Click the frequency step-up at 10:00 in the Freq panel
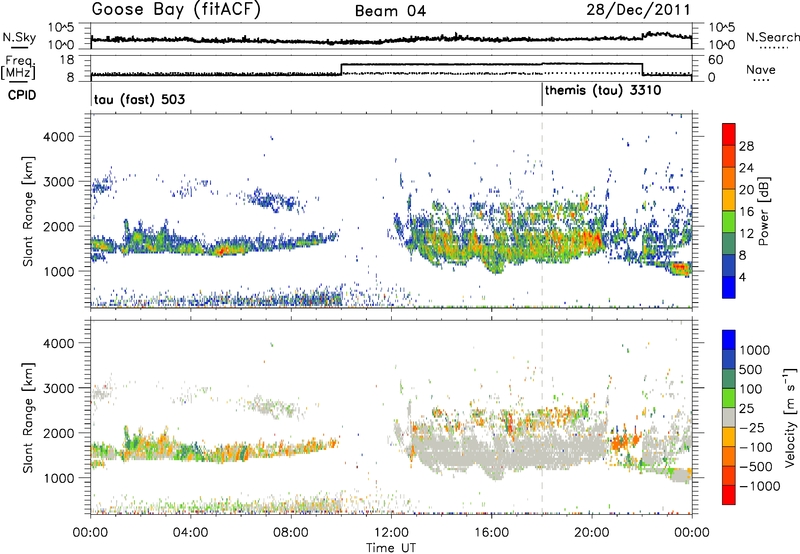This screenshot has height=554, width=800. [341, 69]
